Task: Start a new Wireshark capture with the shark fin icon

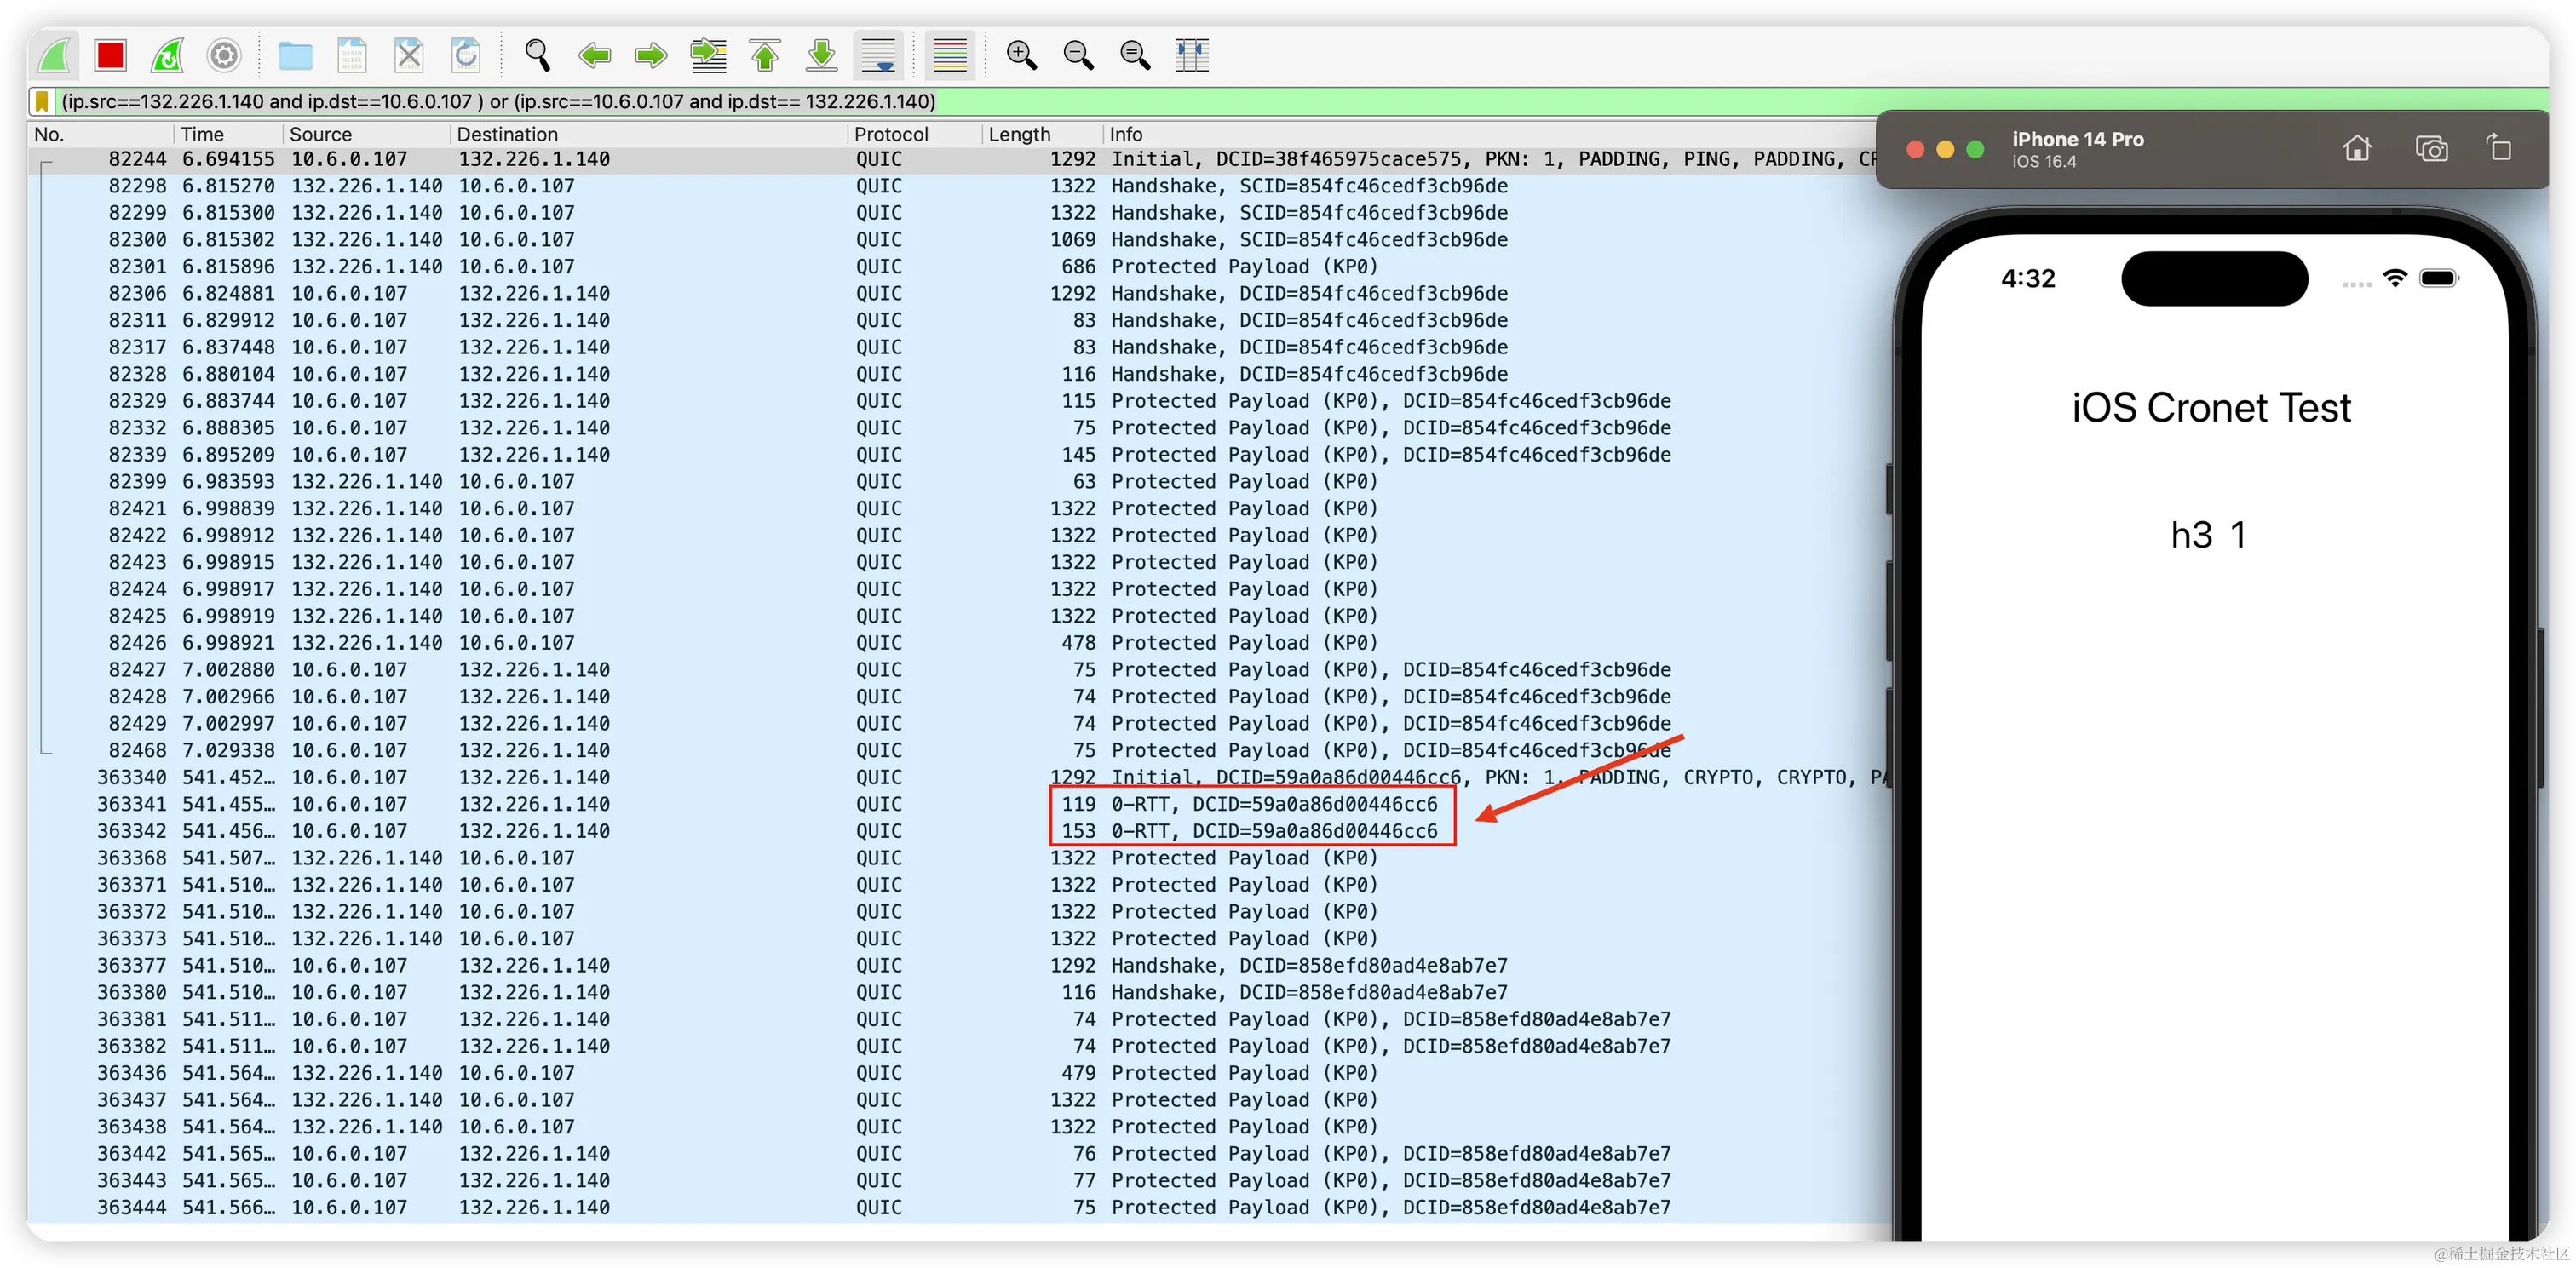Action: [x=55, y=55]
